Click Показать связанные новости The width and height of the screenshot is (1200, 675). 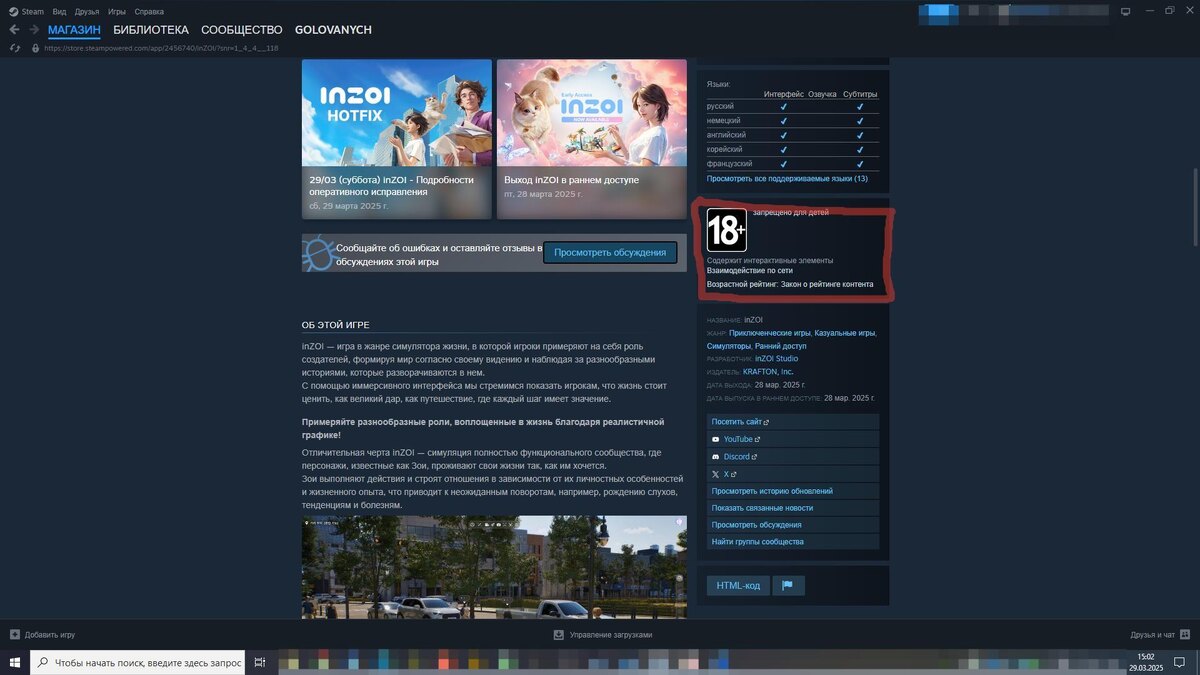pos(793,508)
